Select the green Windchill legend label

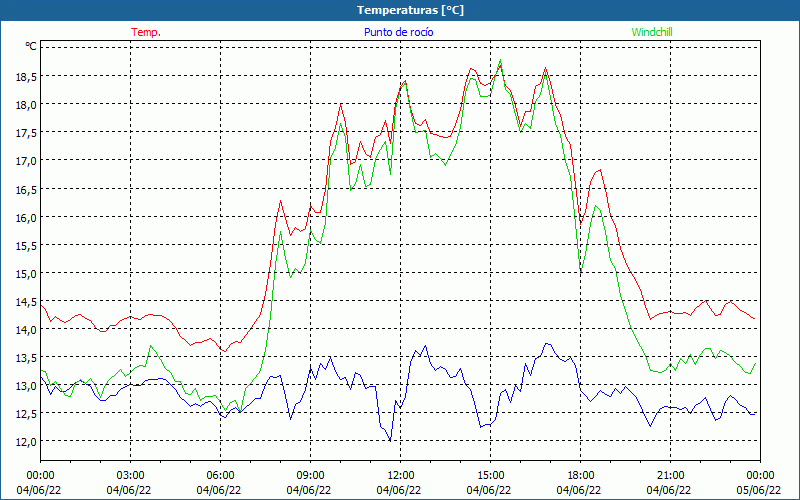pos(652,32)
